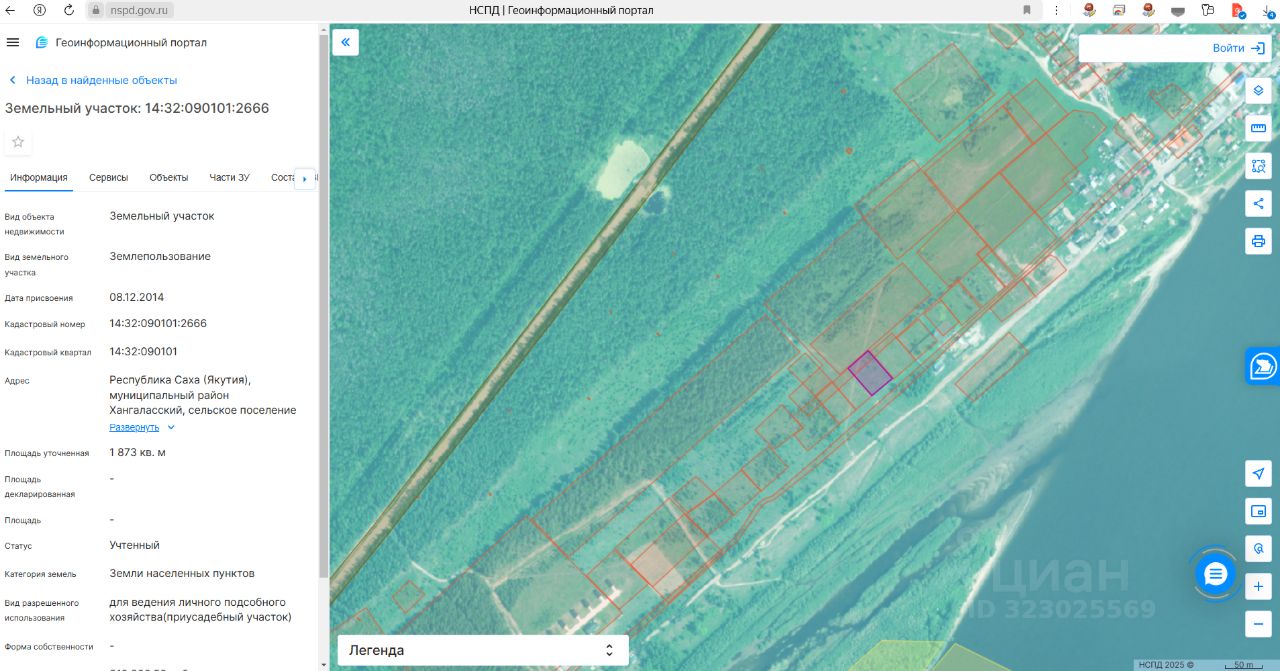Open the overview mini-map tool
Screen dimensions: 1280x671
(x=1258, y=511)
